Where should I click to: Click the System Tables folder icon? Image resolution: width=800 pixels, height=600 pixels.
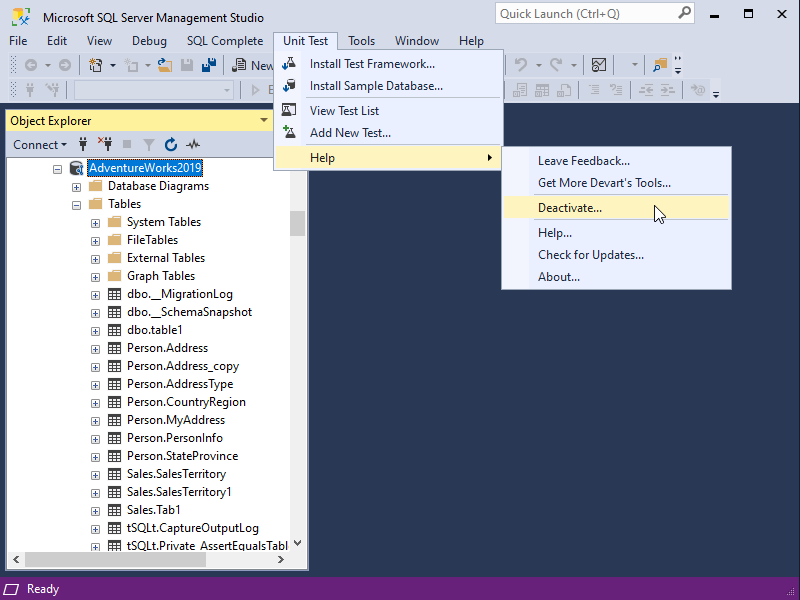[x=114, y=222]
